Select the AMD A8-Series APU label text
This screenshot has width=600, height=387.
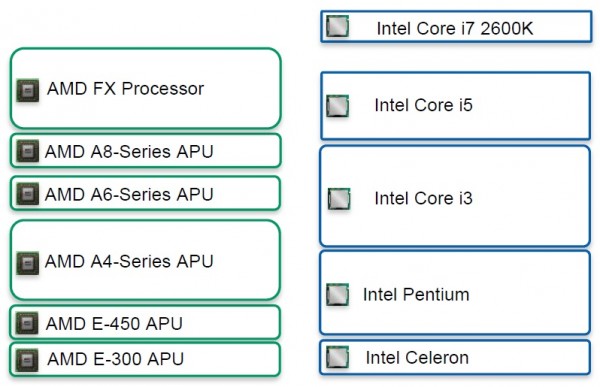coord(129,152)
